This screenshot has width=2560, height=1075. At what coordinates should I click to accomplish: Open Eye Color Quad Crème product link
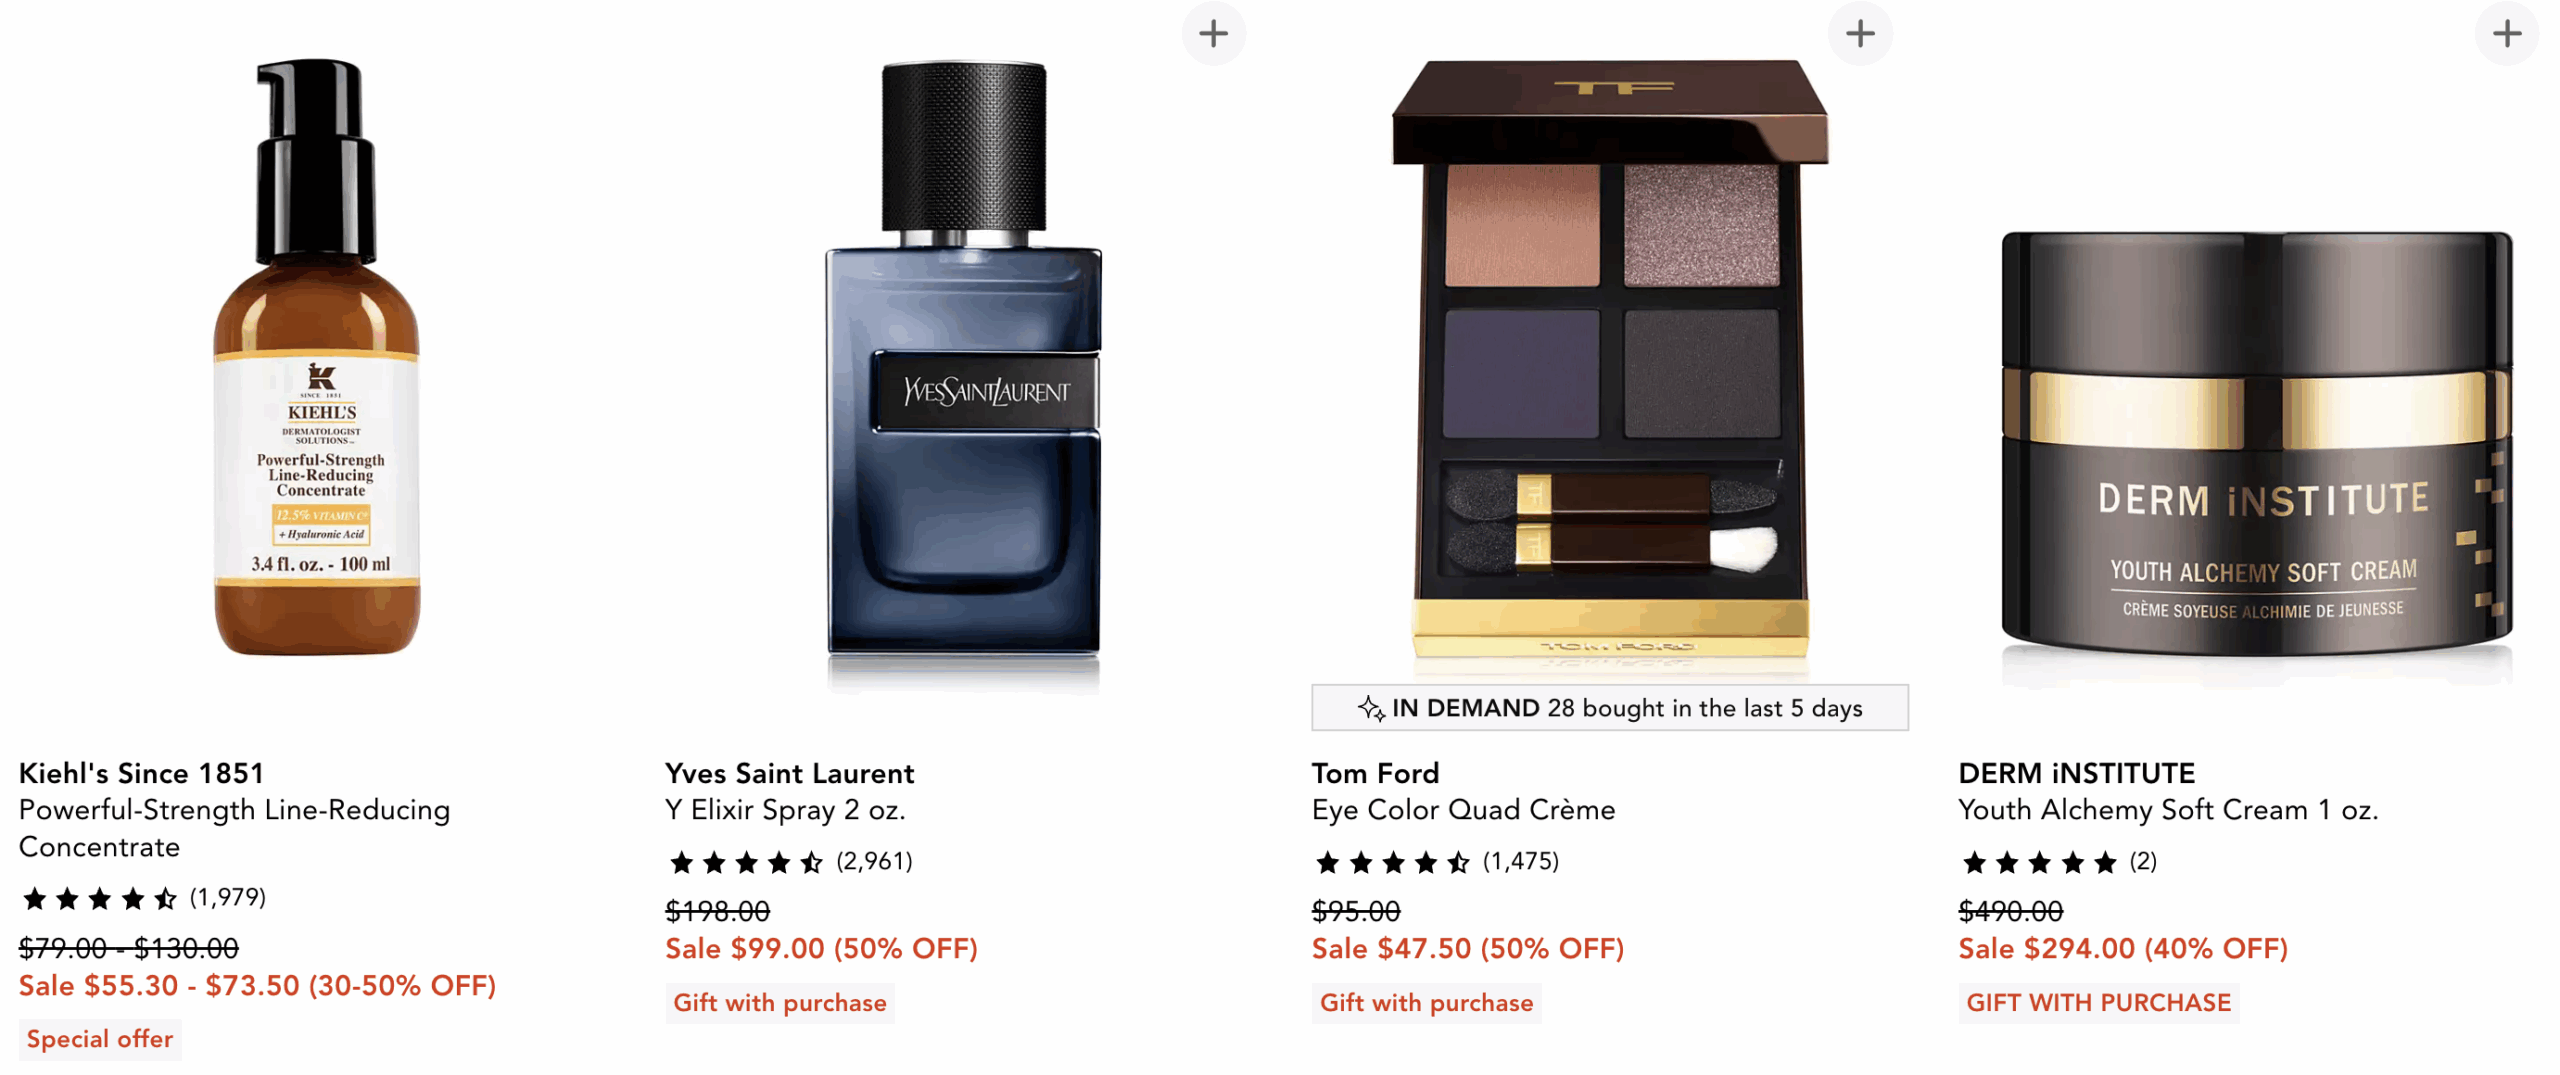pos(1463,810)
